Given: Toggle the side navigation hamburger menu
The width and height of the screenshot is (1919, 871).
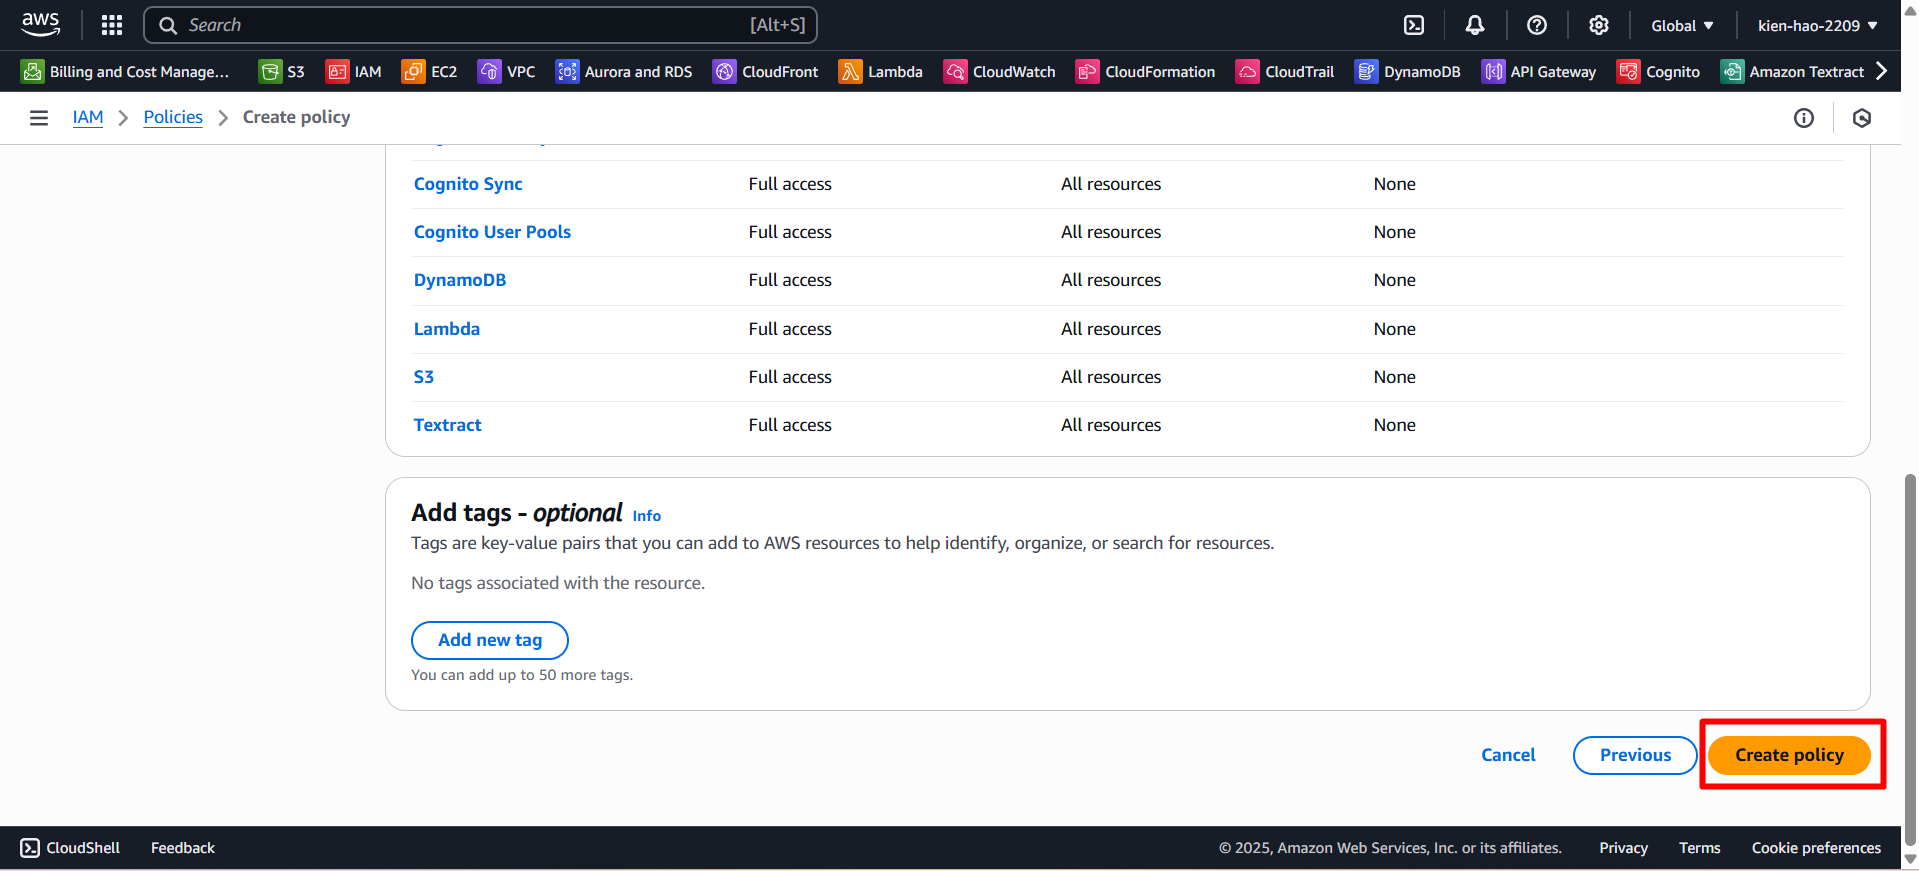Looking at the screenshot, I should tap(39, 118).
